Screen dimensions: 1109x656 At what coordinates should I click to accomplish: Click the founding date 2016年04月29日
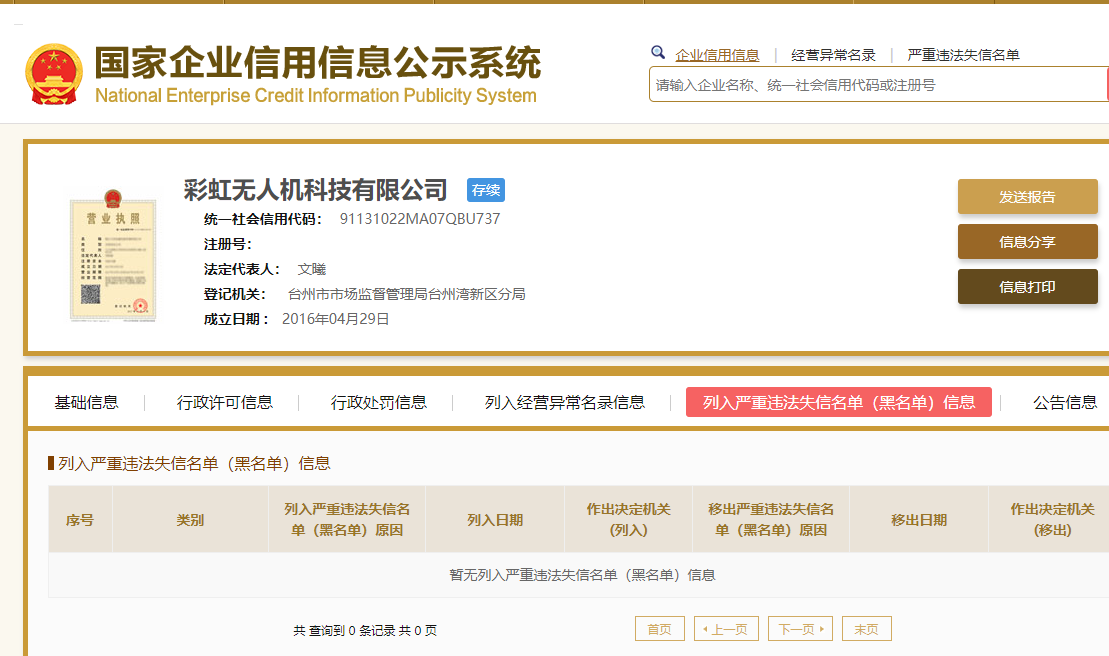point(335,319)
